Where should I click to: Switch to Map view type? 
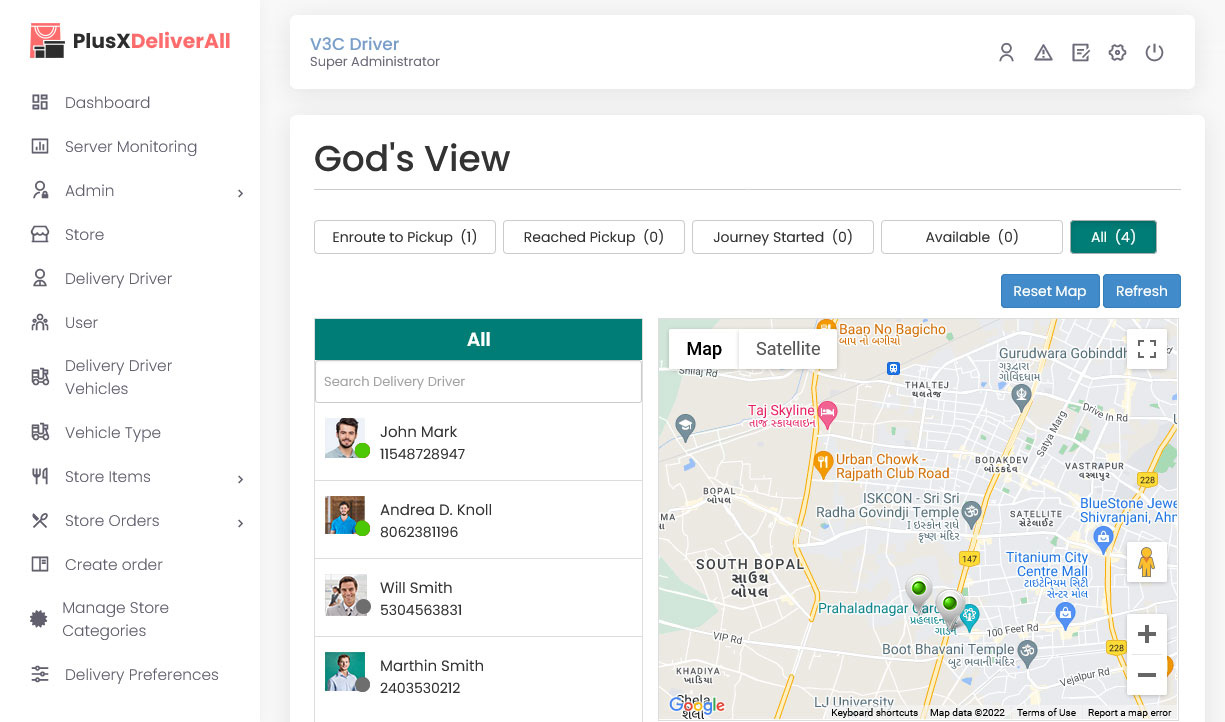tap(704, 349)
